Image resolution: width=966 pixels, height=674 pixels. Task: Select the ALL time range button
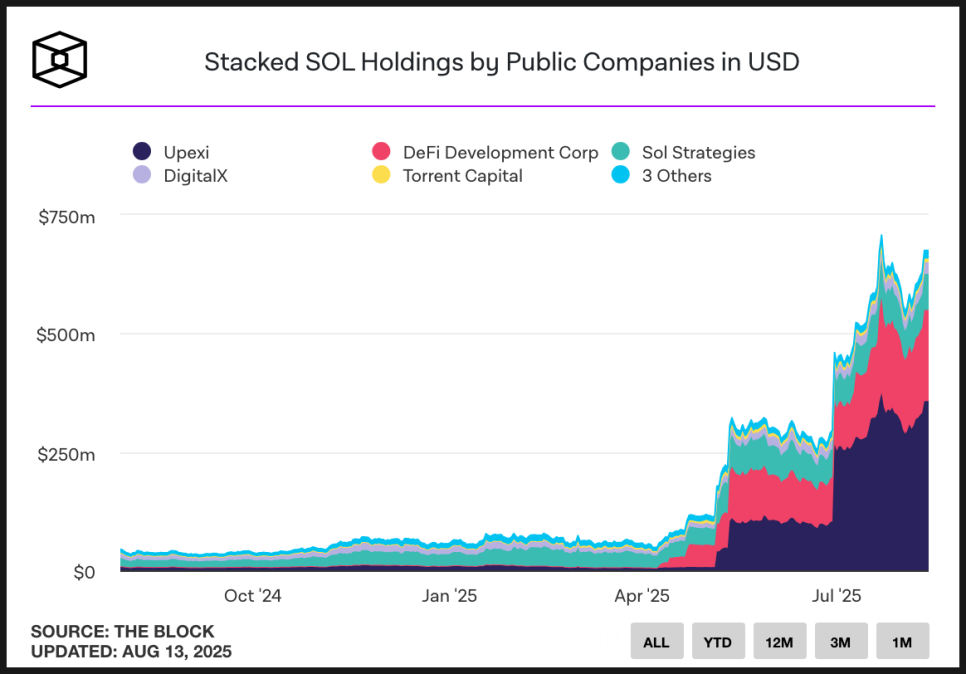pyautogui.click(x=657, y=641)
